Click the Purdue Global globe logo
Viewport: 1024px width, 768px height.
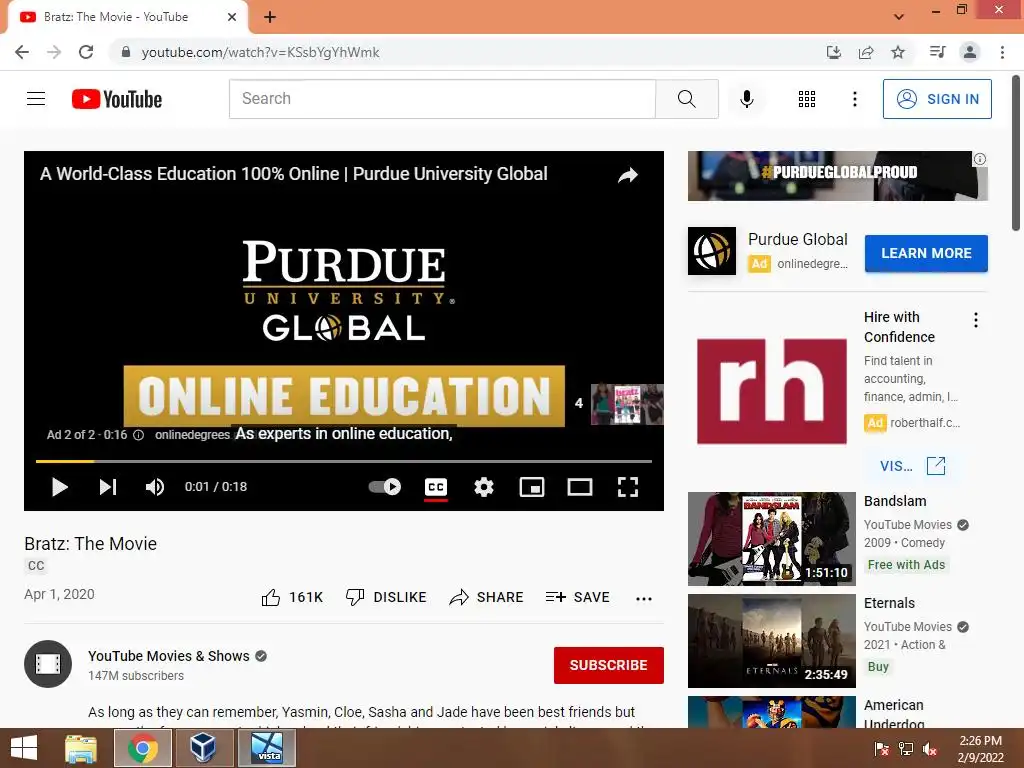click(712, 251)
